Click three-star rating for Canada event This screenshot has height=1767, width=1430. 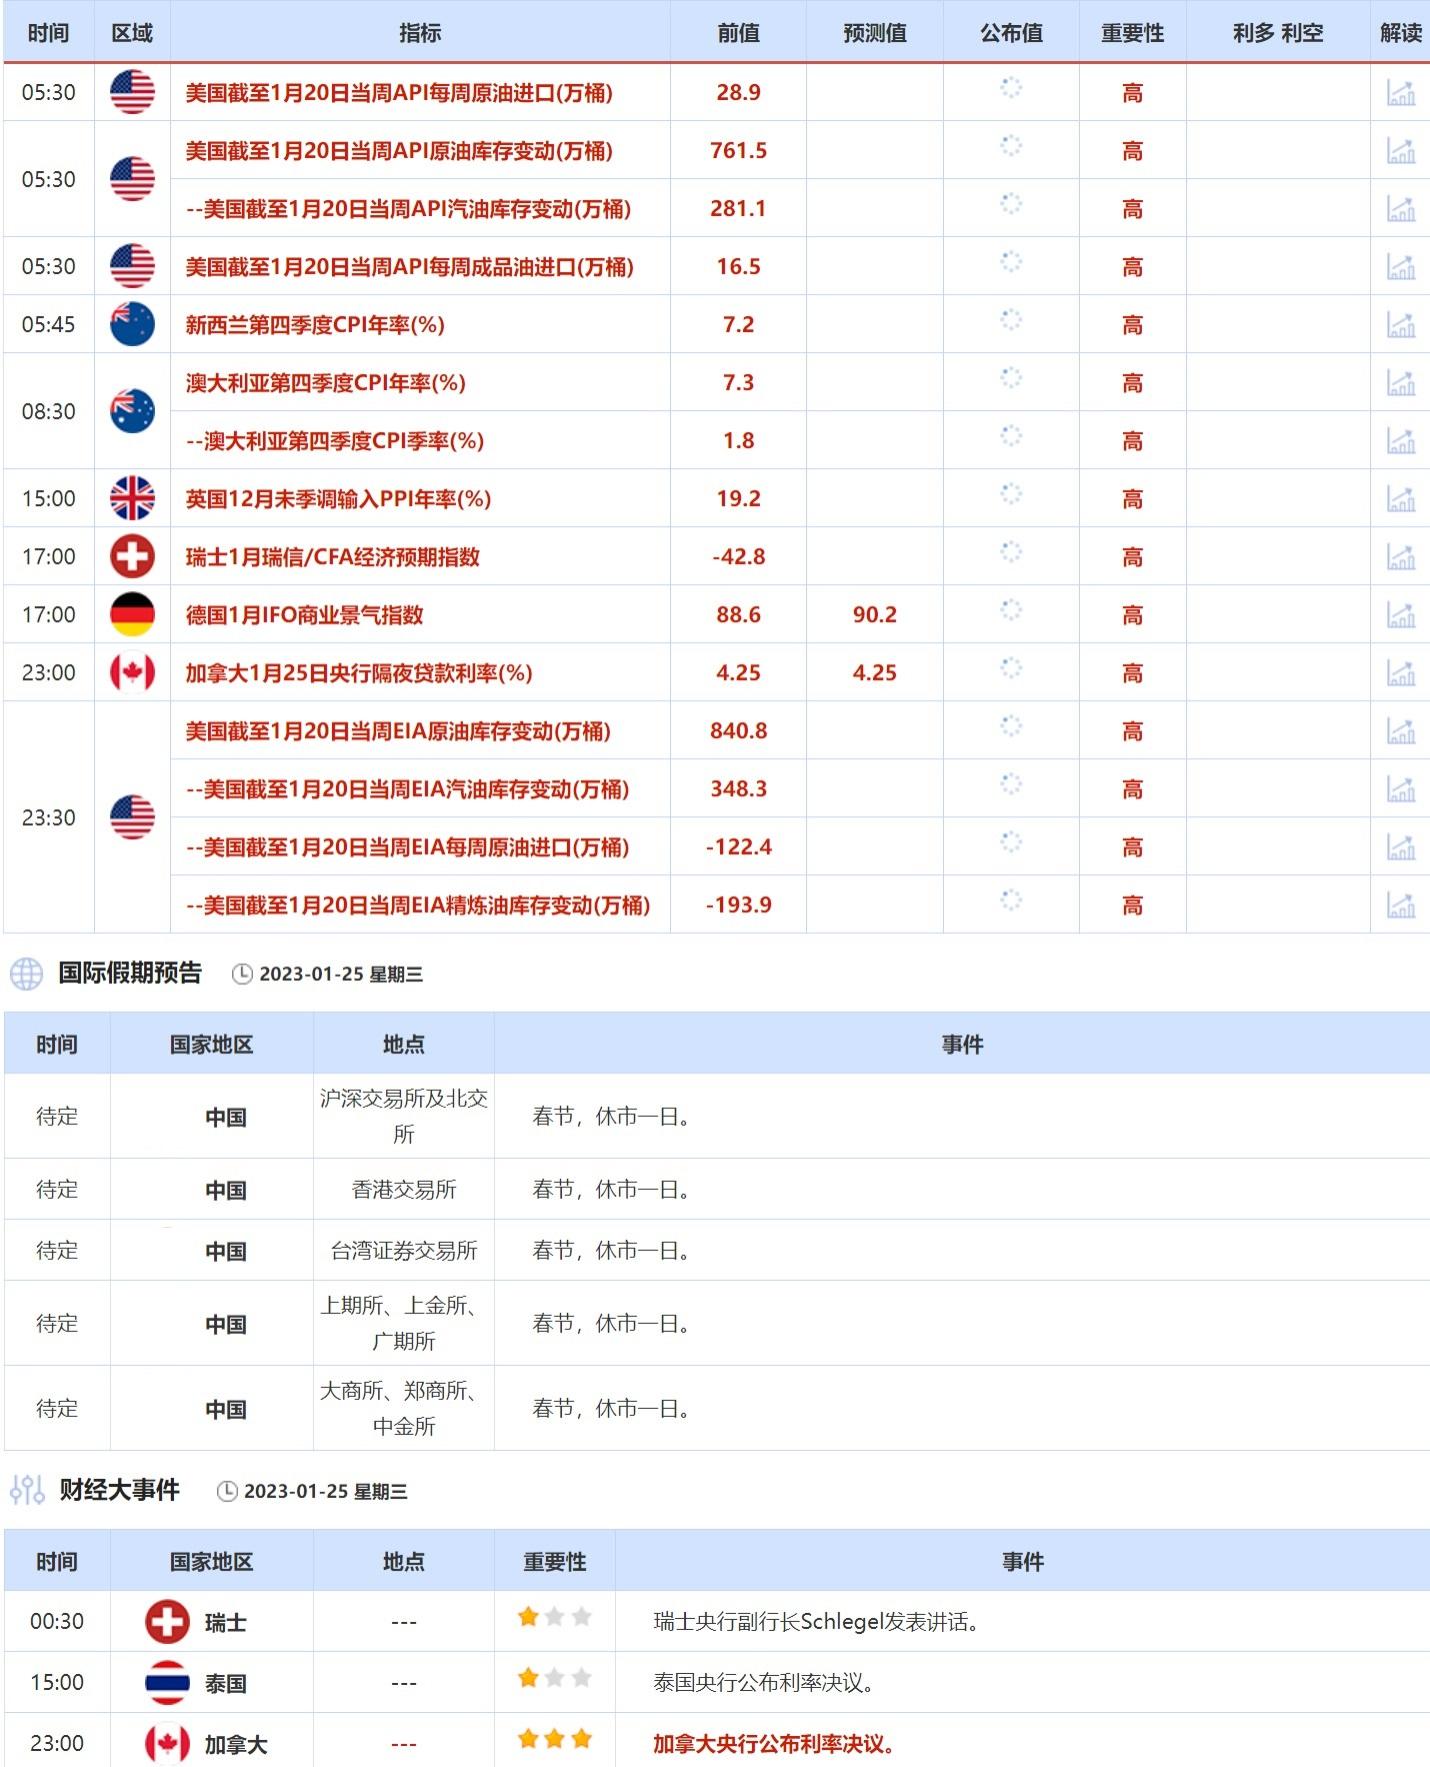click(554, 1740)
